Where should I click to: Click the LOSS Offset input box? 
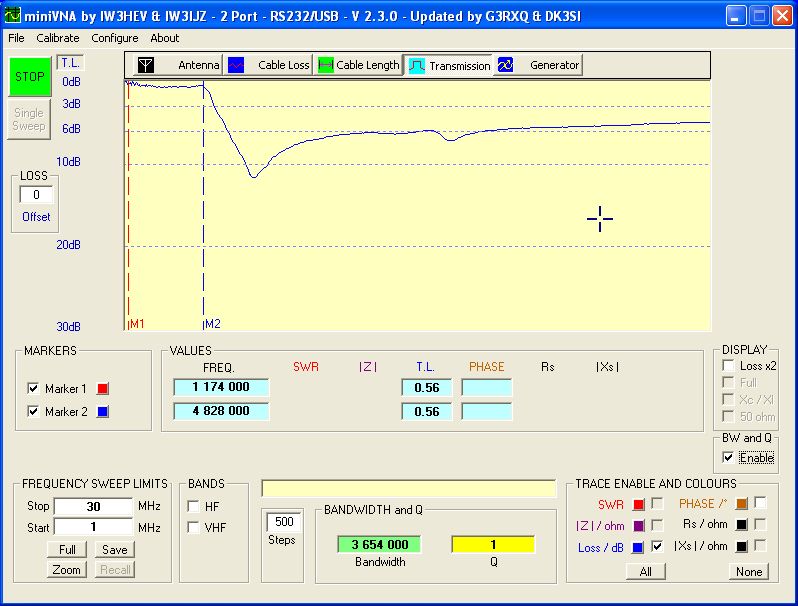pyautogui.click(x=36, y=195)
